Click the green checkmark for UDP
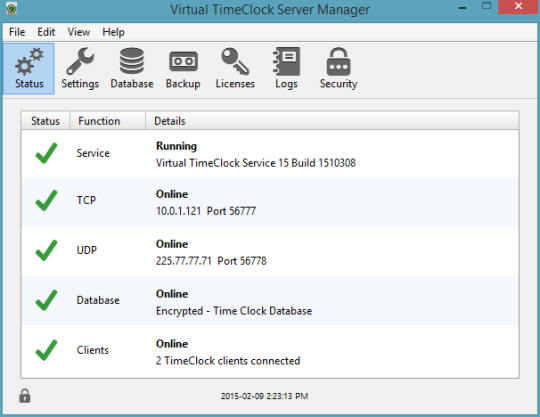This screenshot has width=540, height=417. coord(46,250)
